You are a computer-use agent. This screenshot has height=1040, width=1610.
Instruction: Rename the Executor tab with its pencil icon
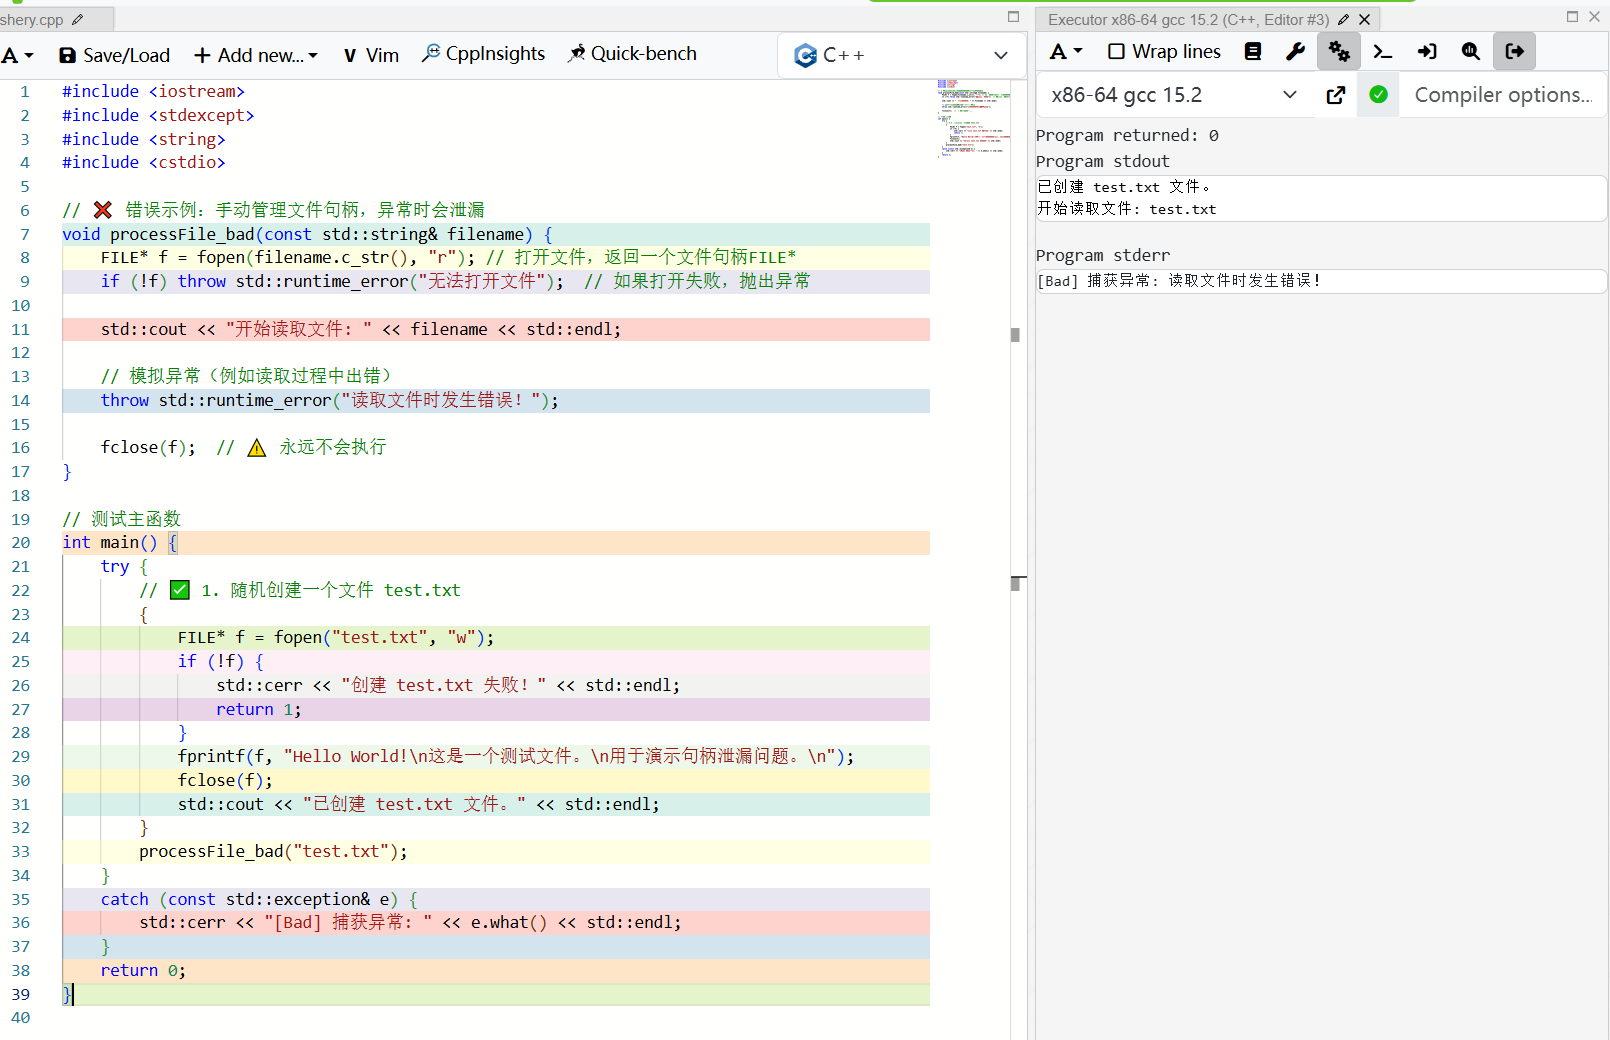point(1344,19)
